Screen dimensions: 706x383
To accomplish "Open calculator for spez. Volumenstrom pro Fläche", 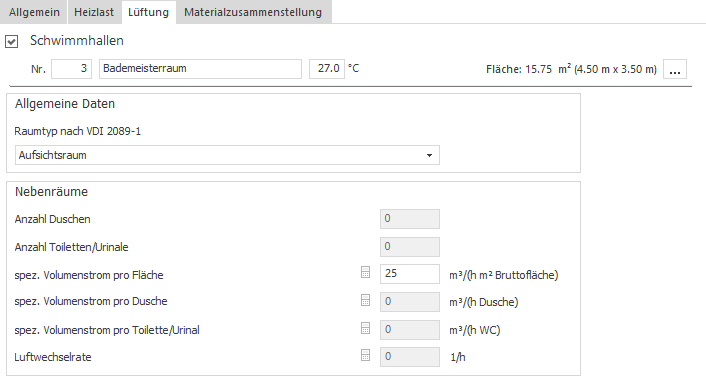I will coord(366,272).
